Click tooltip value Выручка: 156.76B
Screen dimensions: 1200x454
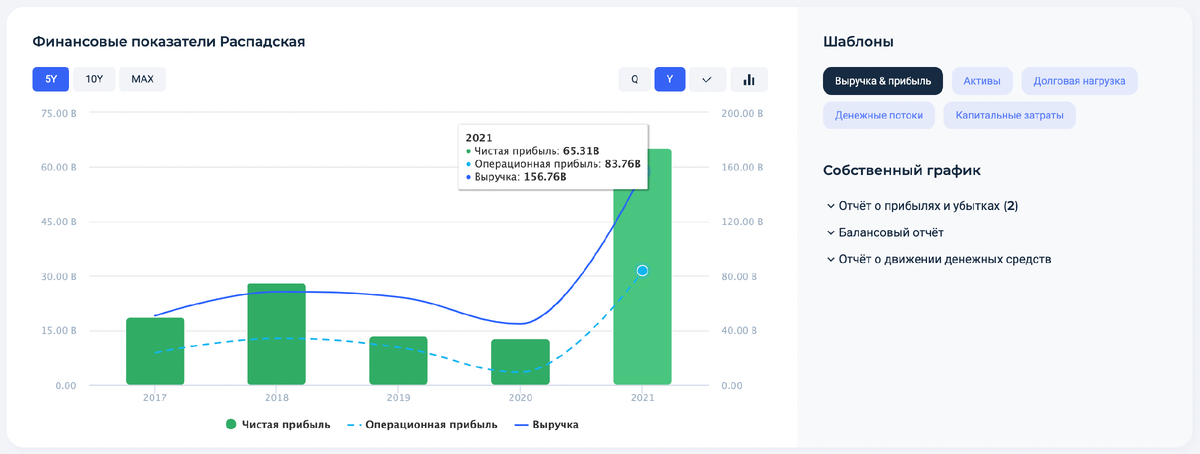521,177
